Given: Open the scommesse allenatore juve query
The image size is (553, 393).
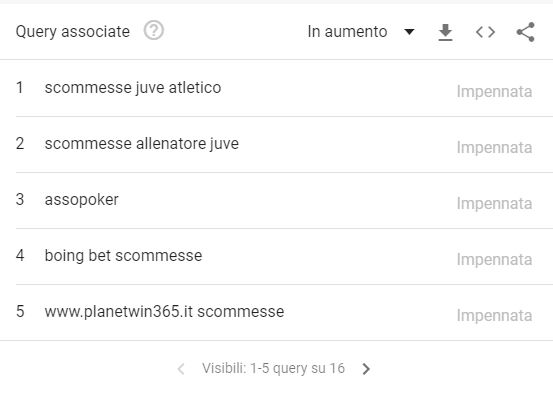Looking at the screenshot, I should [x=141, y=144].
